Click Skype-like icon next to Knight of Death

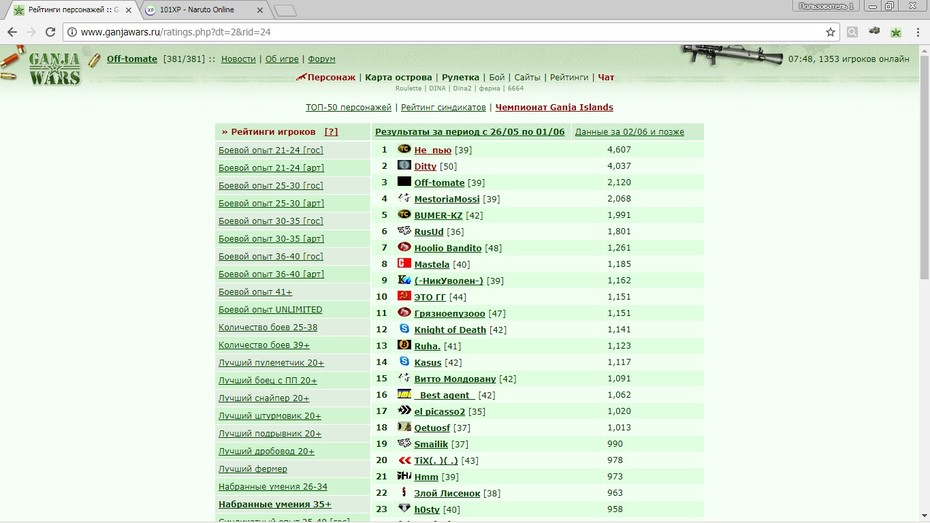(404, 329)
